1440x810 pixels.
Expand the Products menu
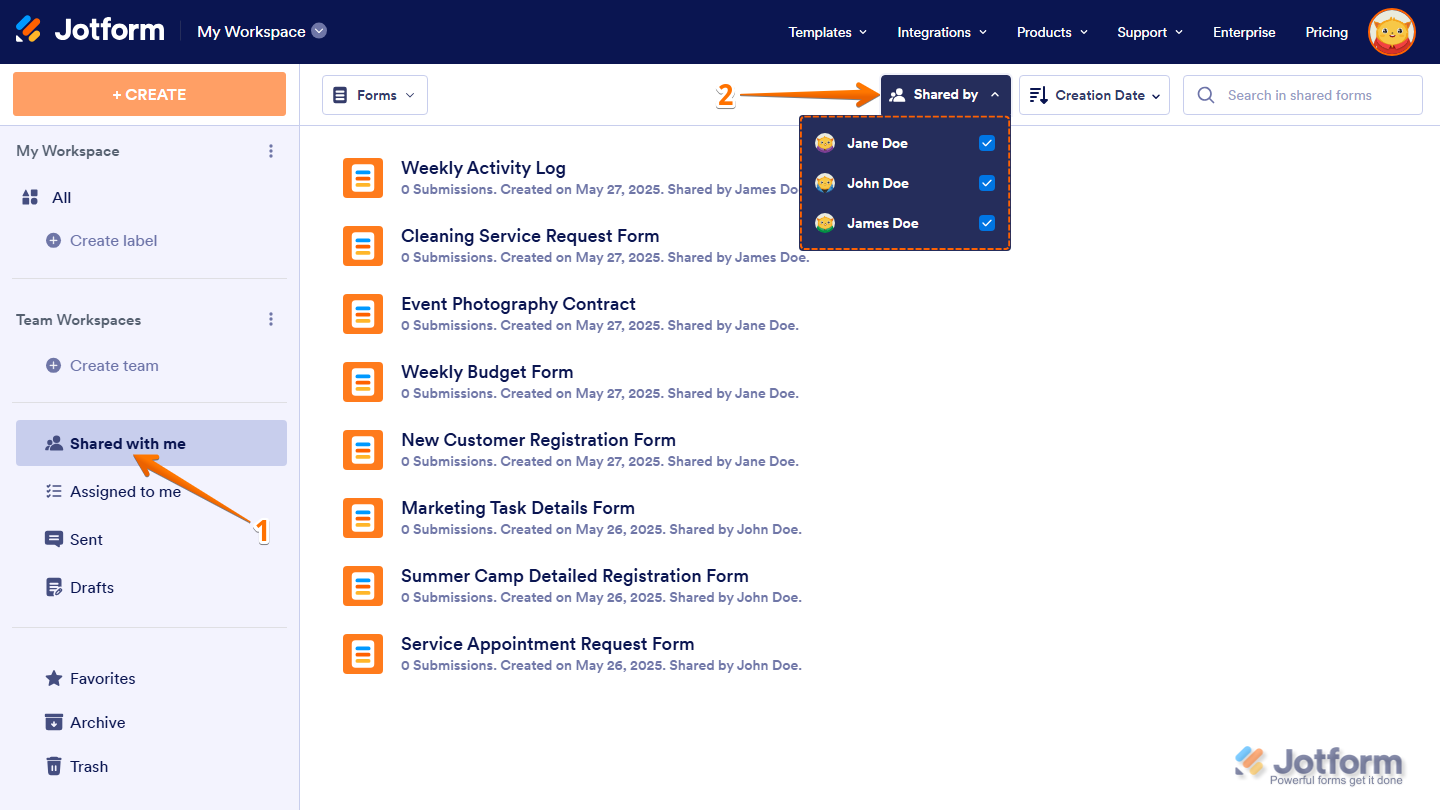point(1052,32)
